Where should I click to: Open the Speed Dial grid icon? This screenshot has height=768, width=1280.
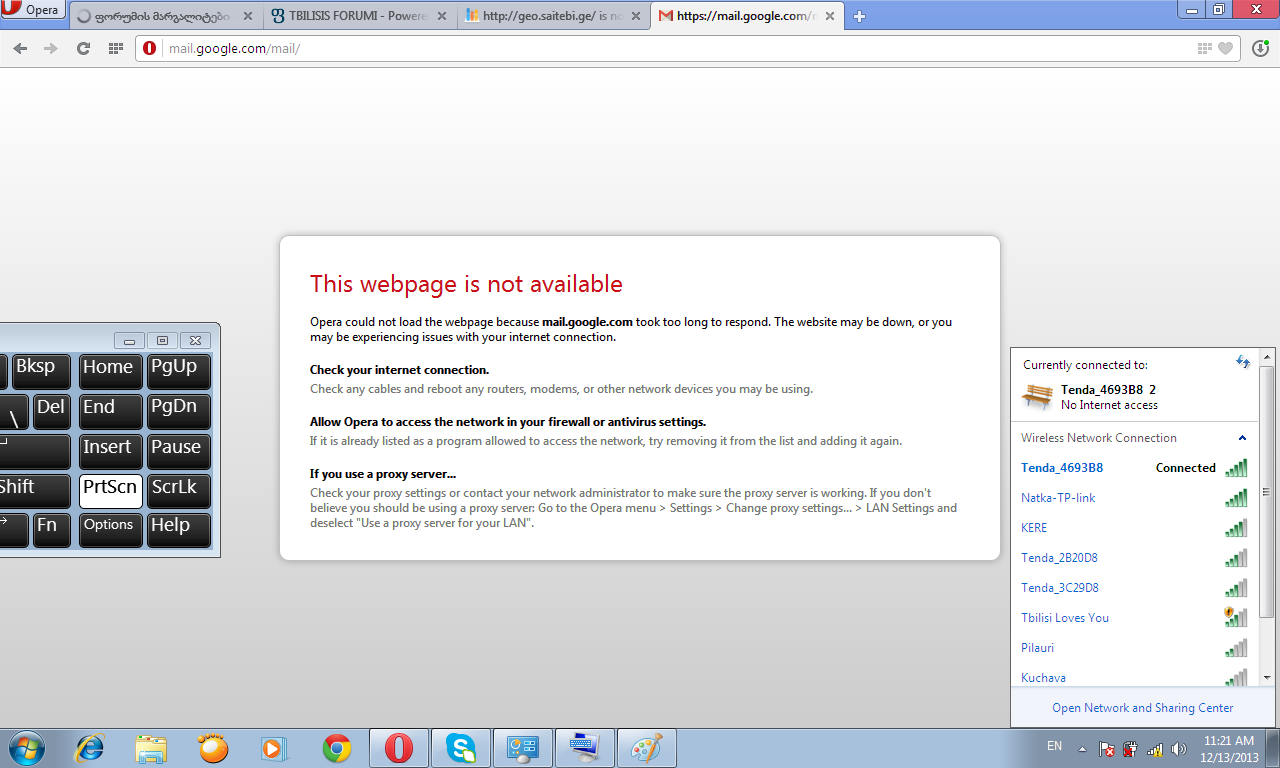[x=116, y=48]
